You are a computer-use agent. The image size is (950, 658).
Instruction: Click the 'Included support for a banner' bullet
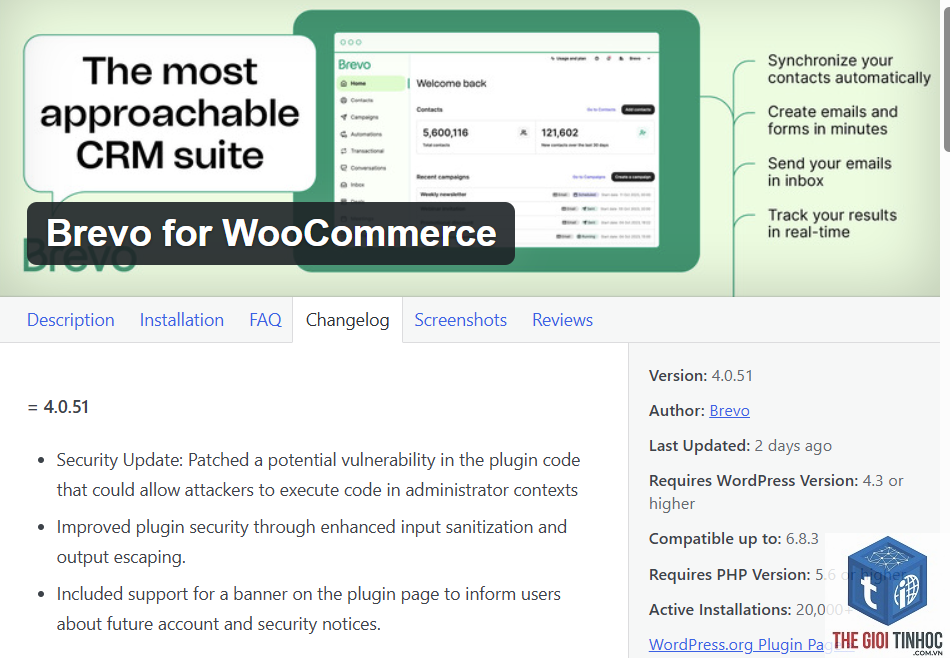[308, 609]
